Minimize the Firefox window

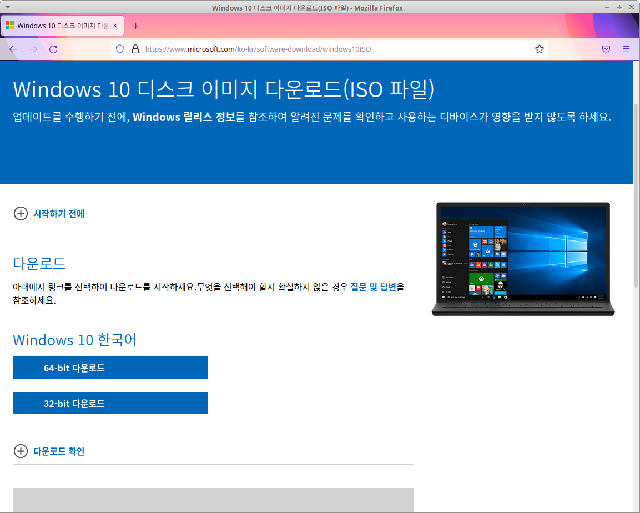point(607,7)
